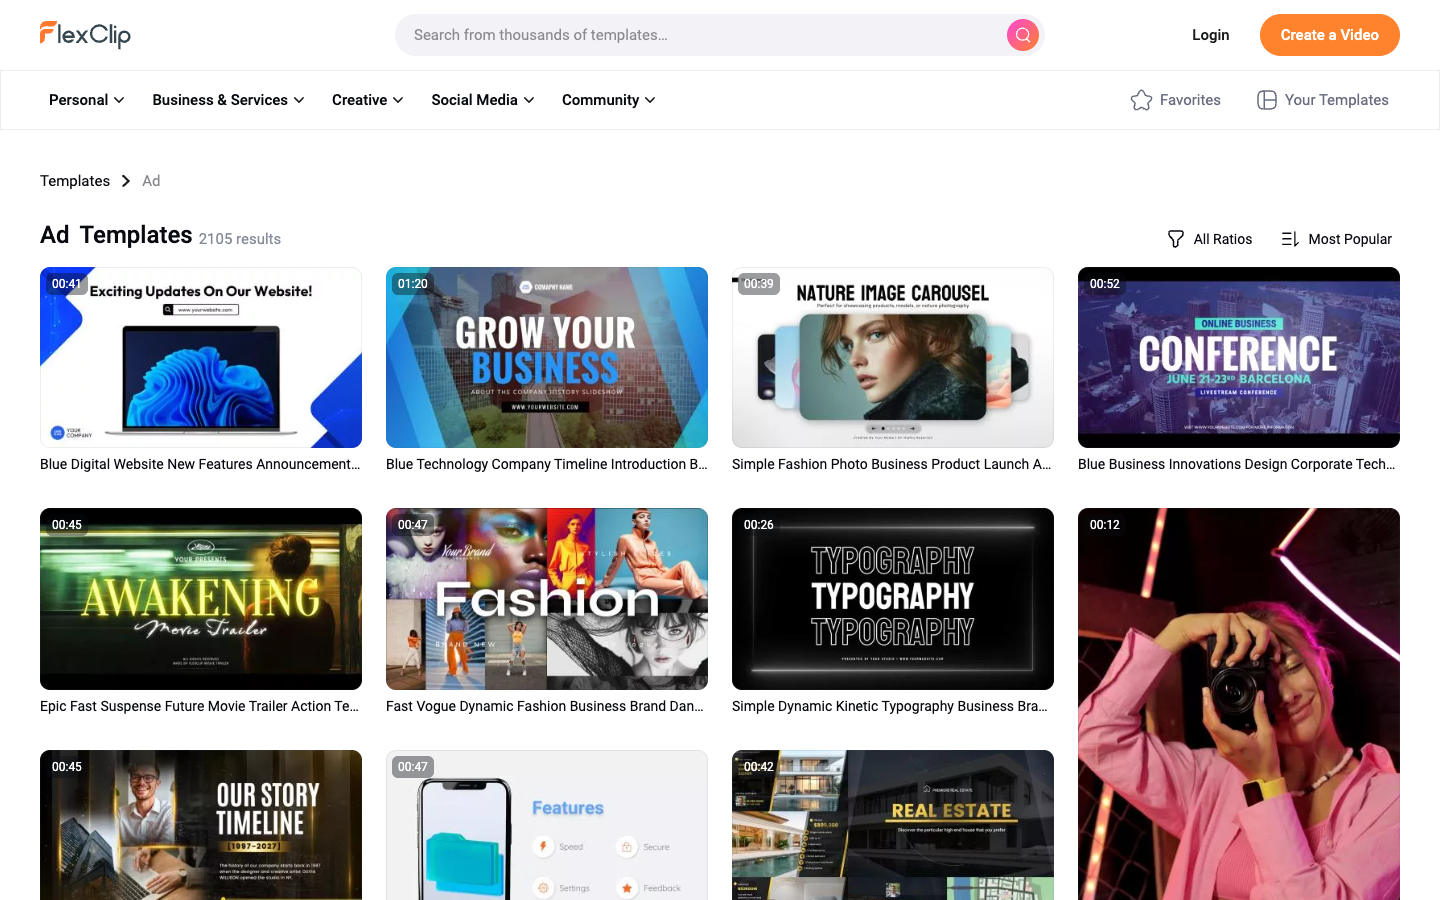Click the All Ratios filter funnel icon

[1176, 239]
